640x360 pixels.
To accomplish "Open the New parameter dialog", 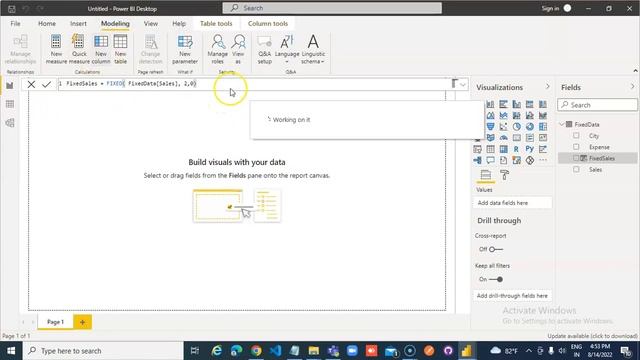I will [x=185, y=49].
